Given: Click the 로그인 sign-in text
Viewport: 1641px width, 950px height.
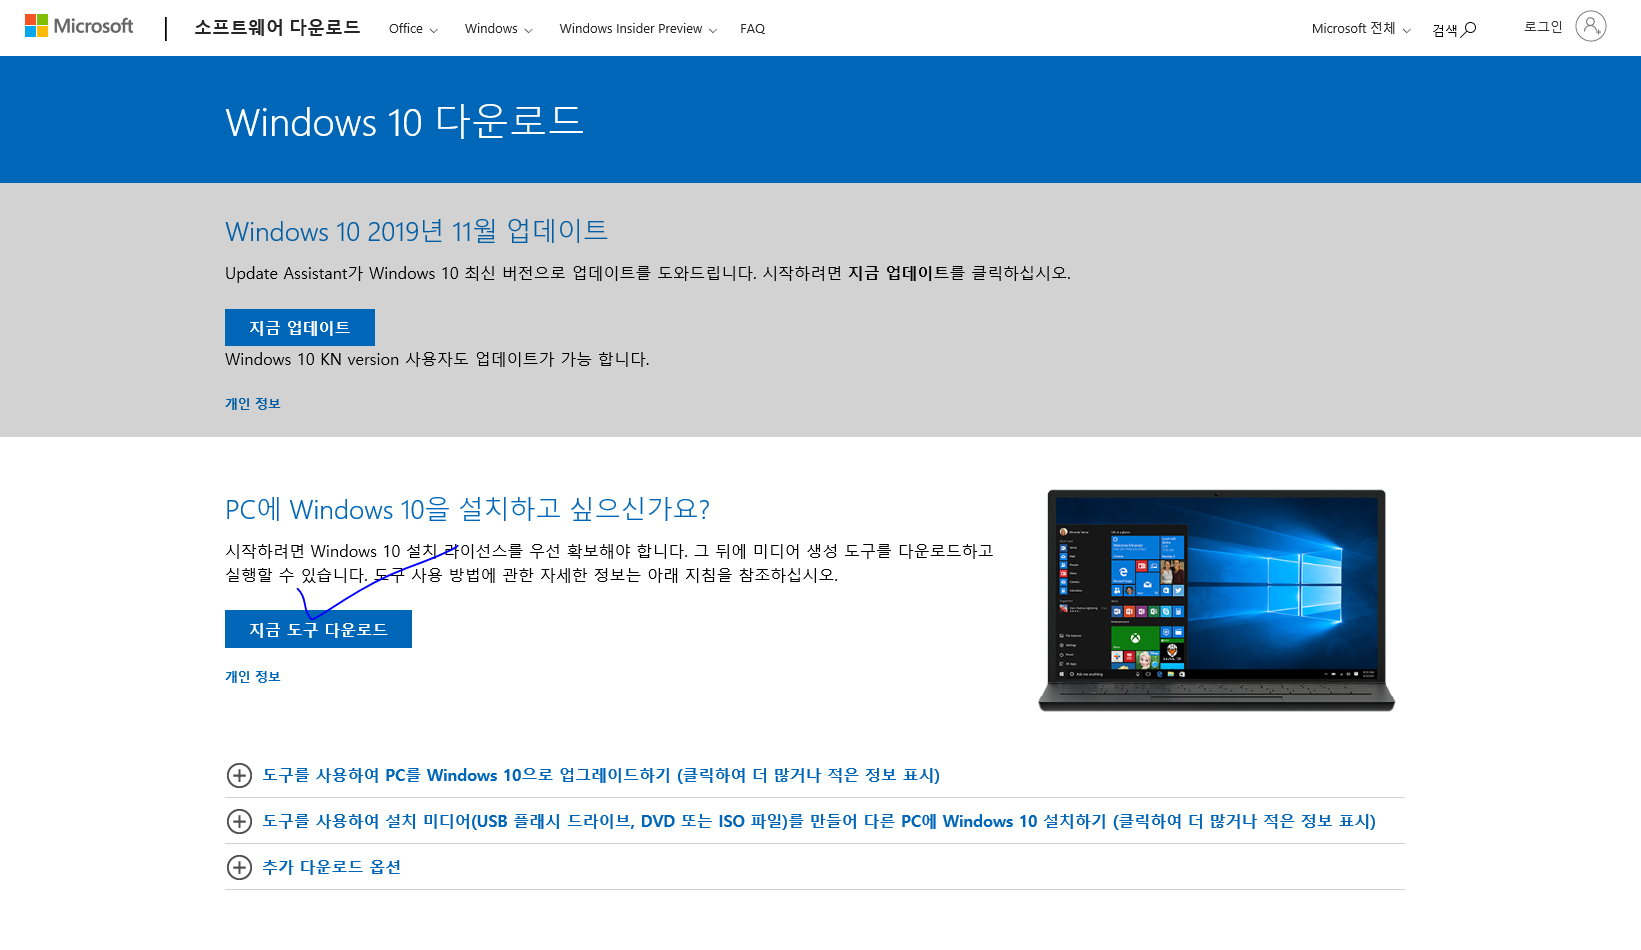Looking at the screenshot, I should point(1543,27).
